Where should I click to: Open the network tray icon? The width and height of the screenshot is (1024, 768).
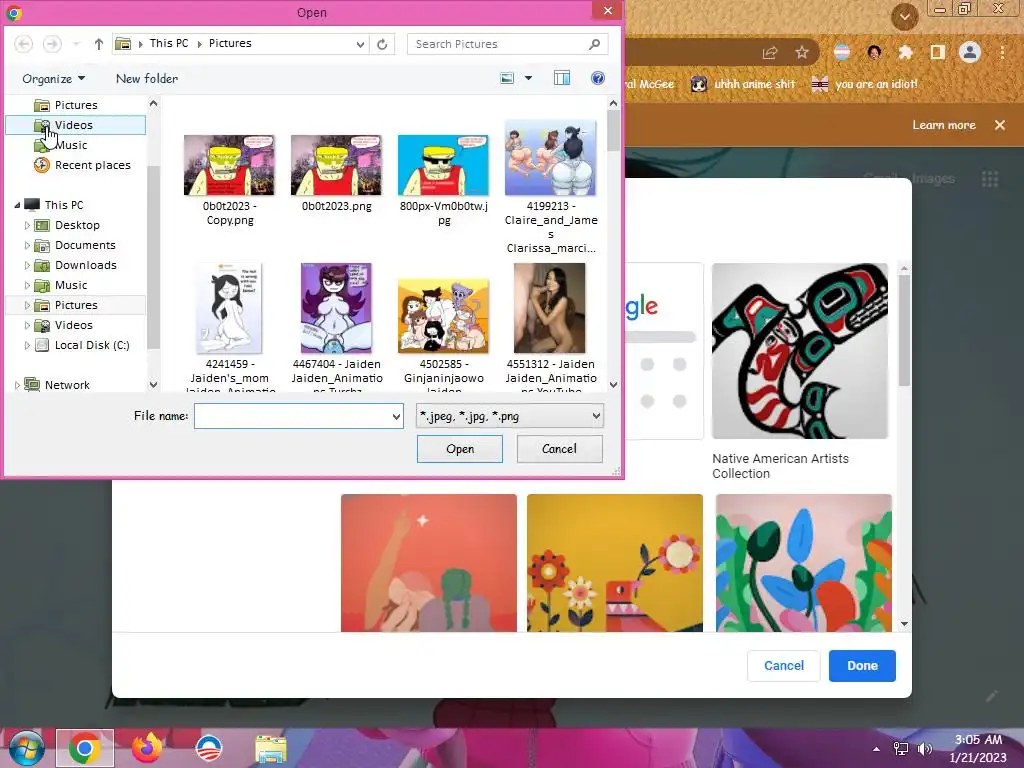point(901,748)
